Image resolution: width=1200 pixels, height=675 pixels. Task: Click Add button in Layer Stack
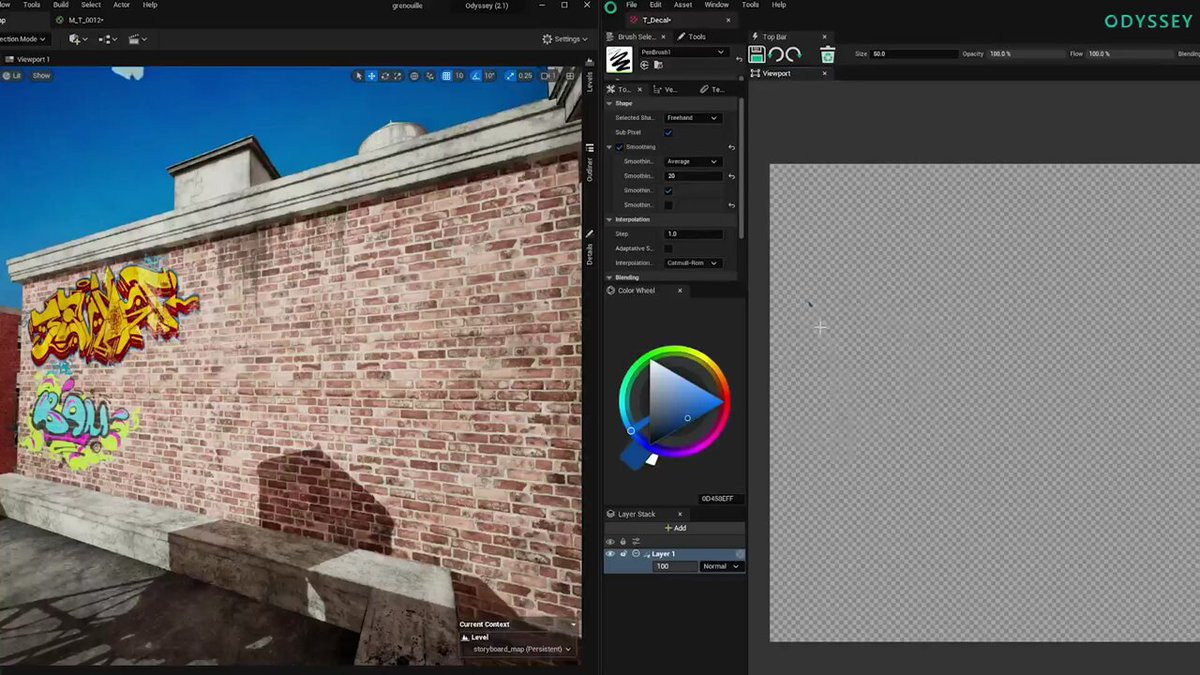click(x=675, y=528)
